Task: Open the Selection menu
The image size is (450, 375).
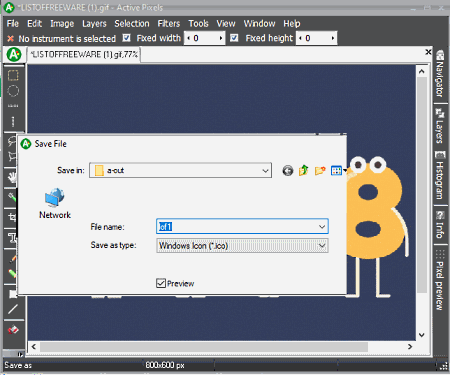Action: point(132,24)
